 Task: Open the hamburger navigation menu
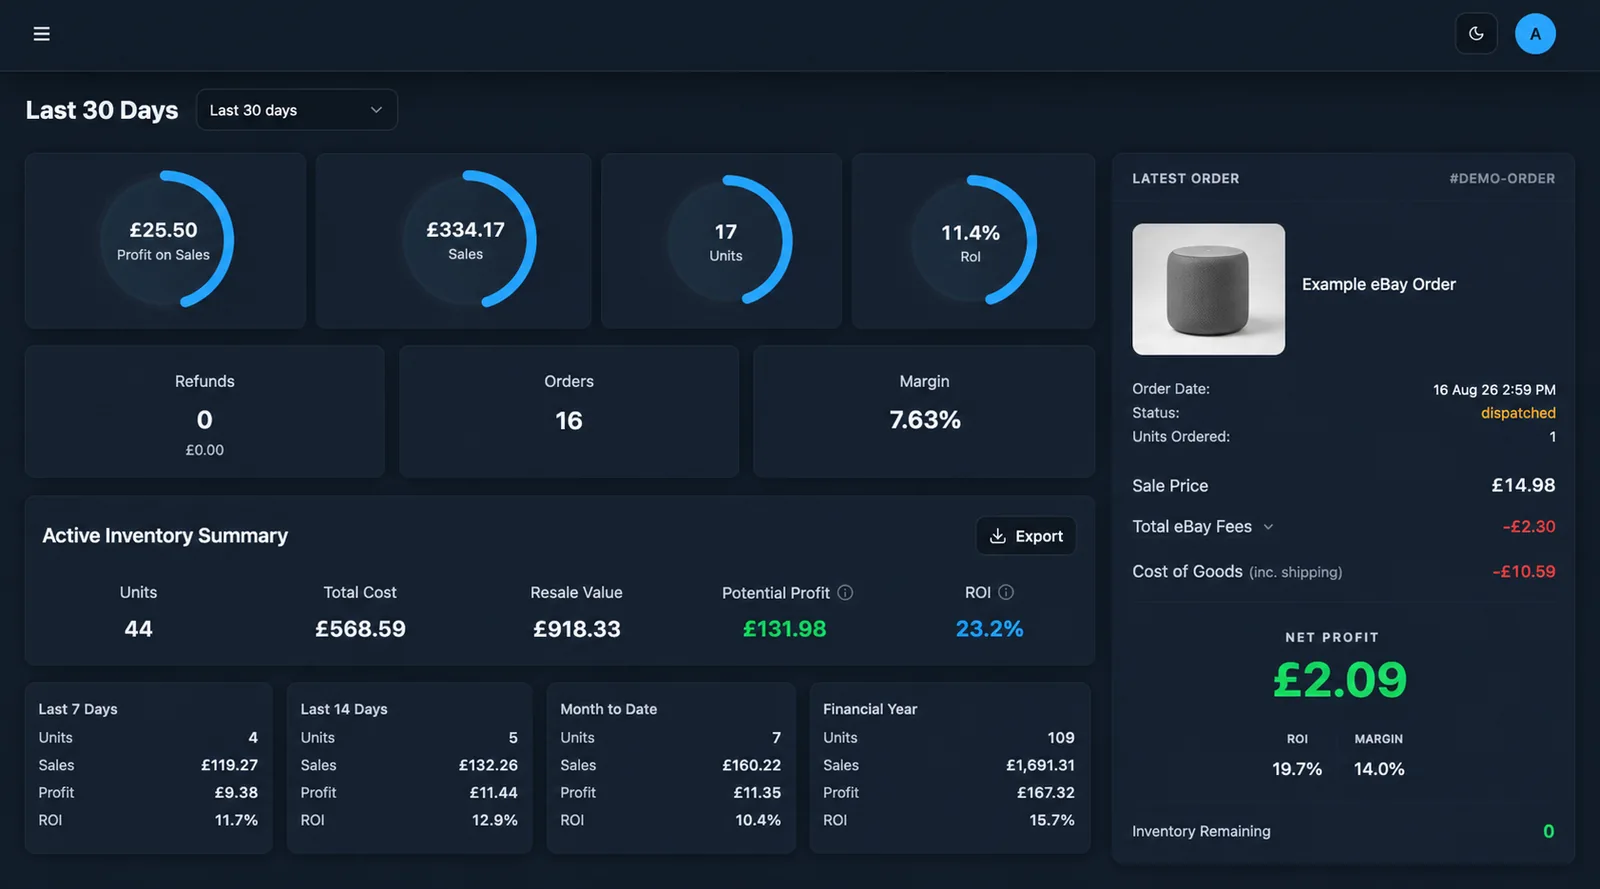[41, 34]
